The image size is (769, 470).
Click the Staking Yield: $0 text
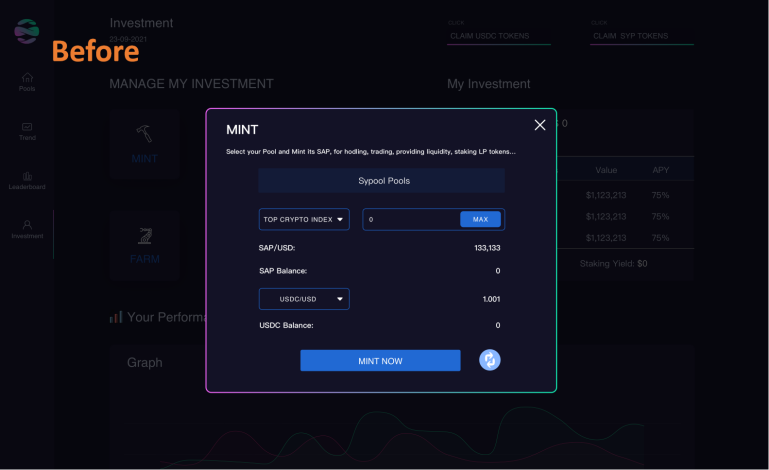613,264
